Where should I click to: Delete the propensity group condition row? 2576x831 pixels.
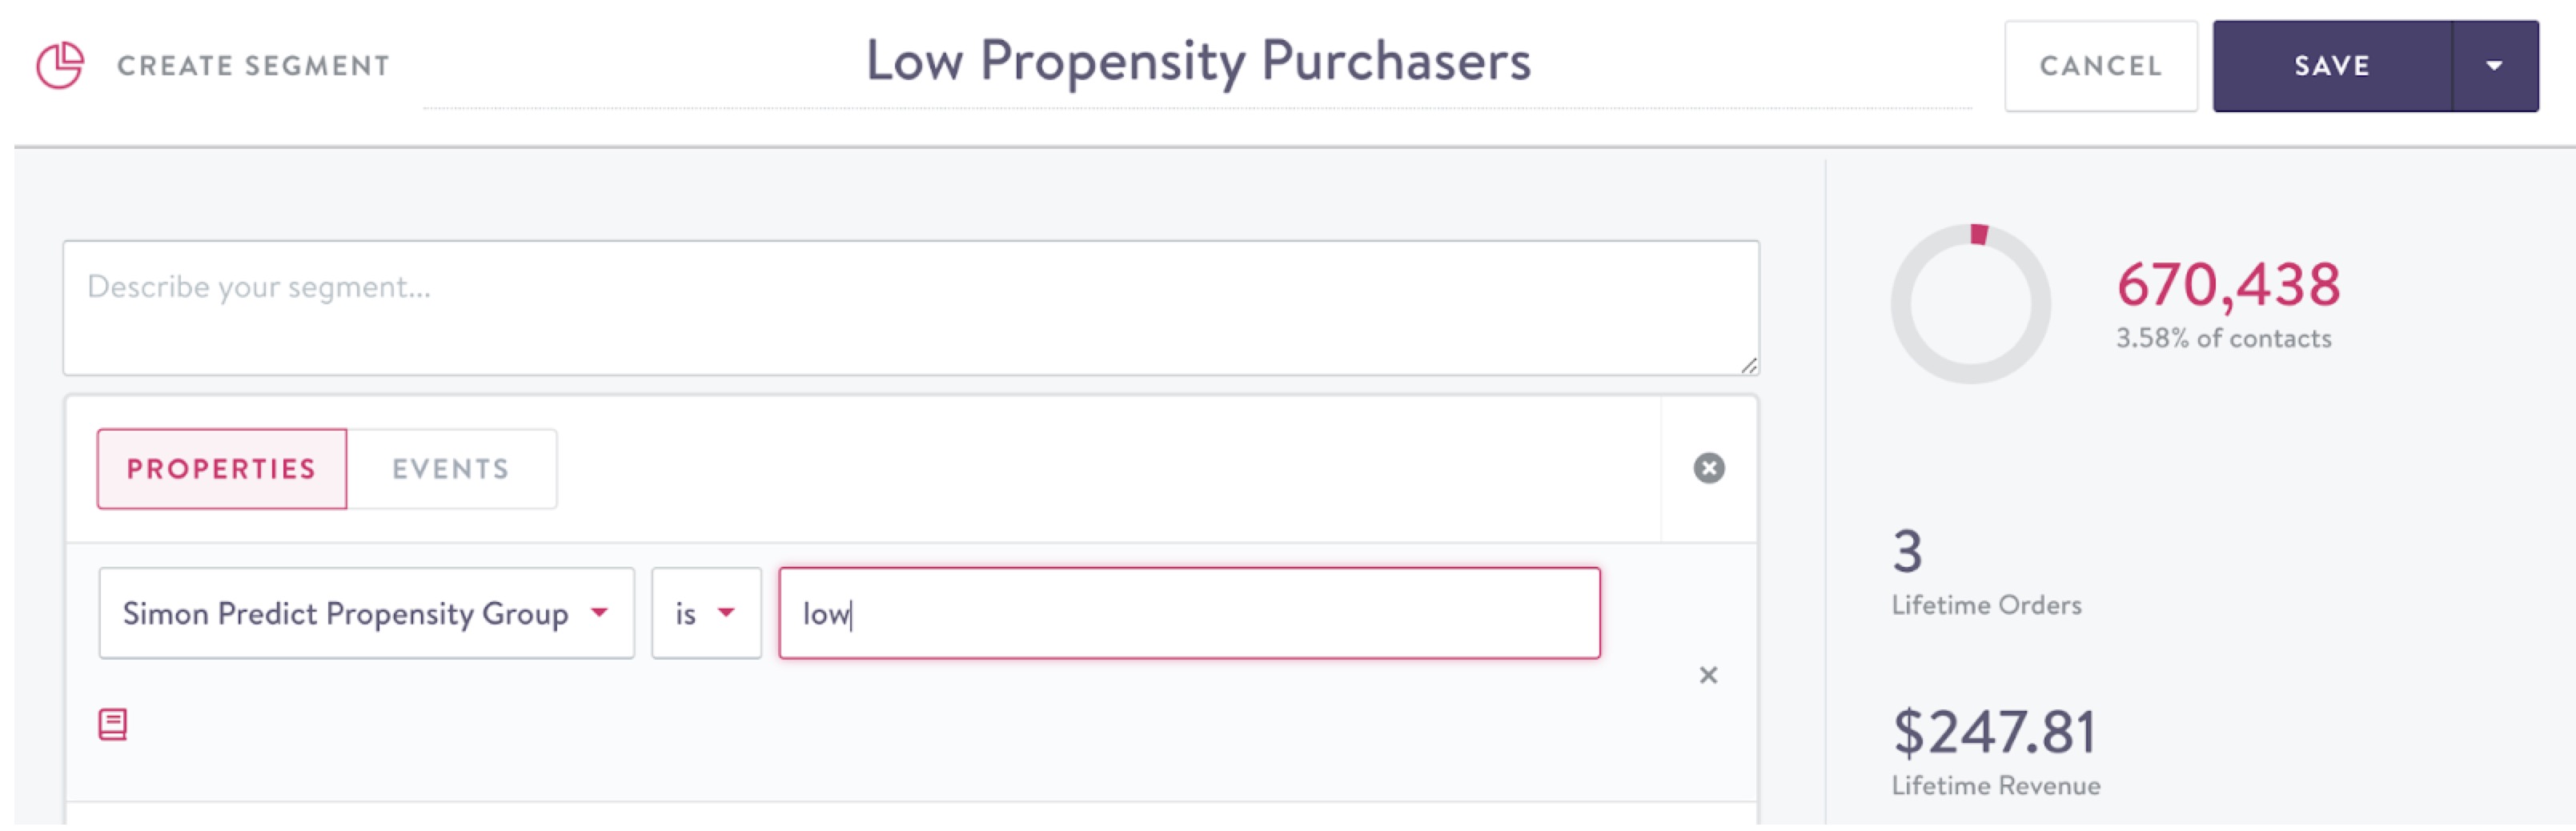click(1708, 675)
